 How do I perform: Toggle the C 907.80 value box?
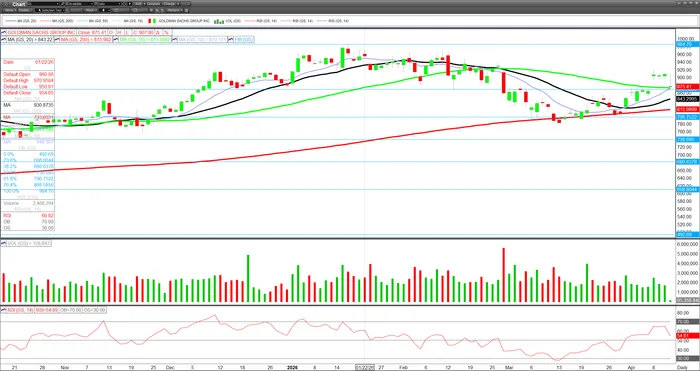click(x=143, y=33)
